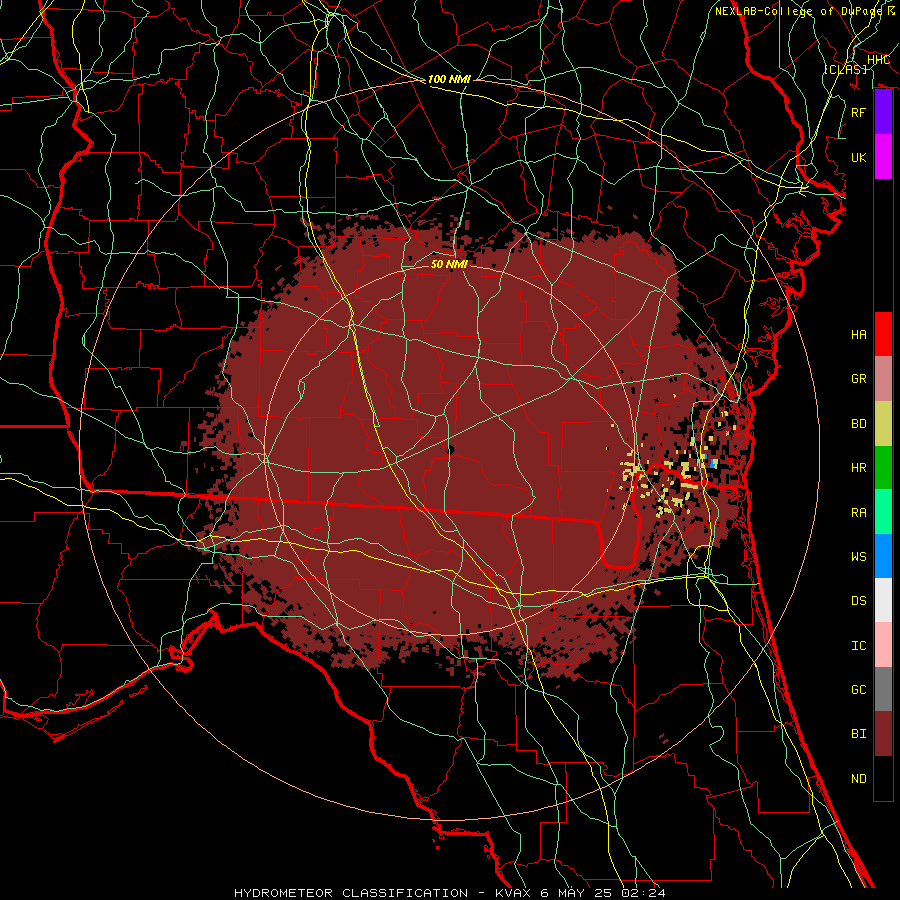Screen dimensions: 900x900
Task: Click the BI dark-red legend swatch
Action: tap(883, 734)
